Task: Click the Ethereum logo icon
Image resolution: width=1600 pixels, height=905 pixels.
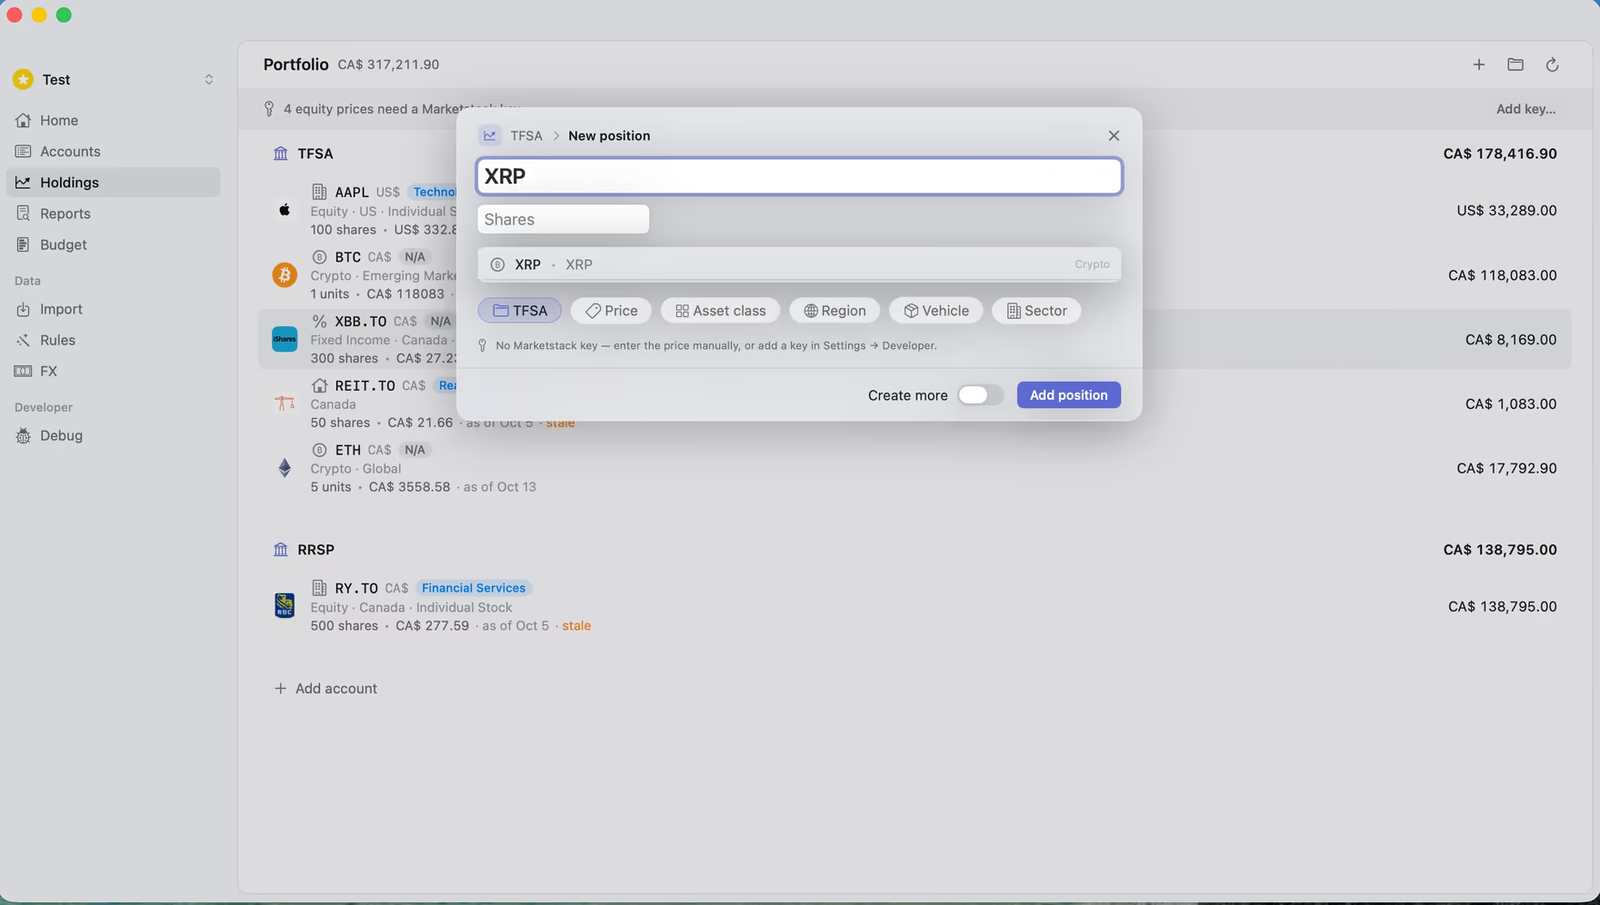Action: pos(285,468)
